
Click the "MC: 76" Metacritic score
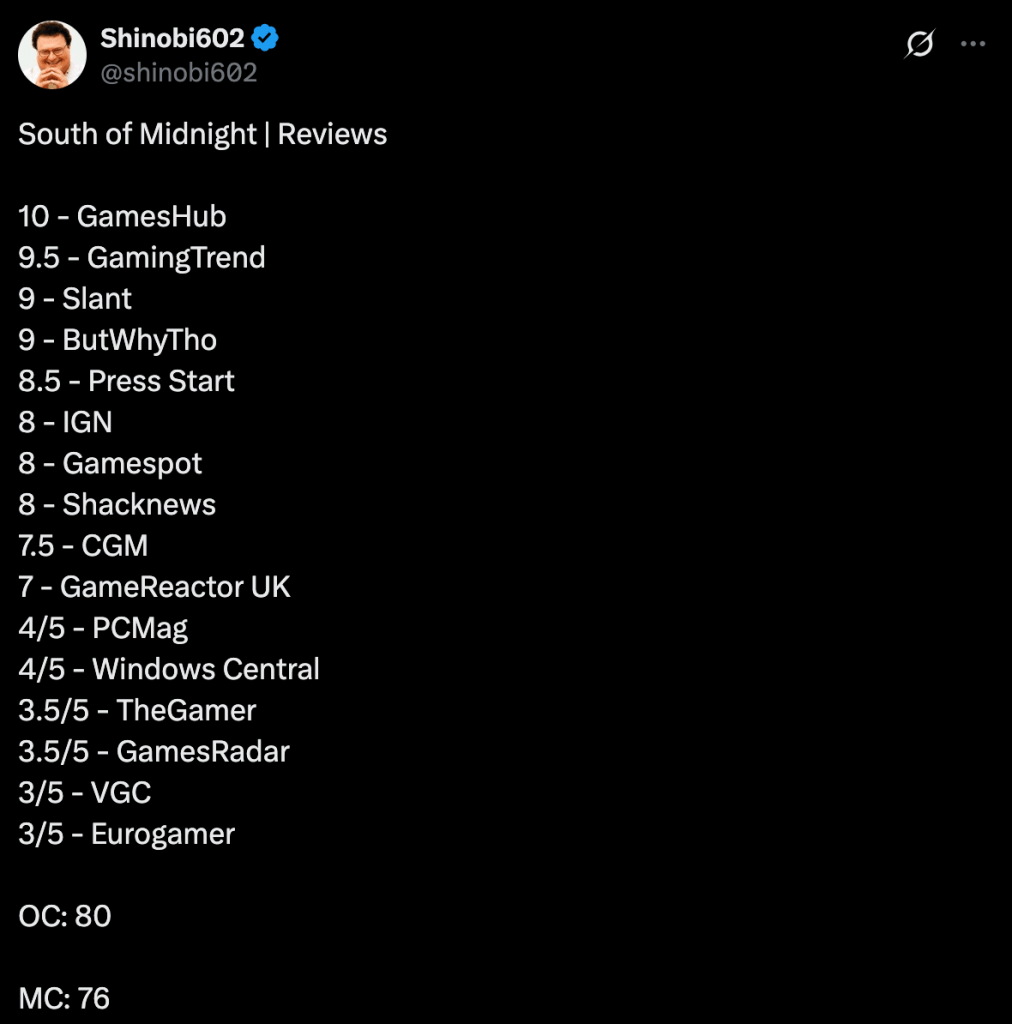point(64,998)
